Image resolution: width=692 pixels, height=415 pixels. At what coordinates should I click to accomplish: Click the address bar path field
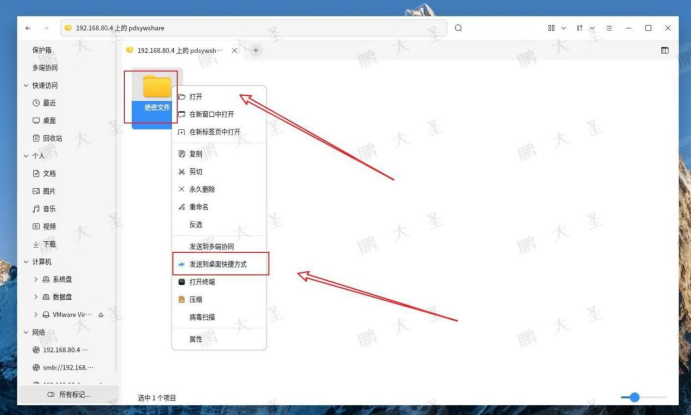click(254, 28)
